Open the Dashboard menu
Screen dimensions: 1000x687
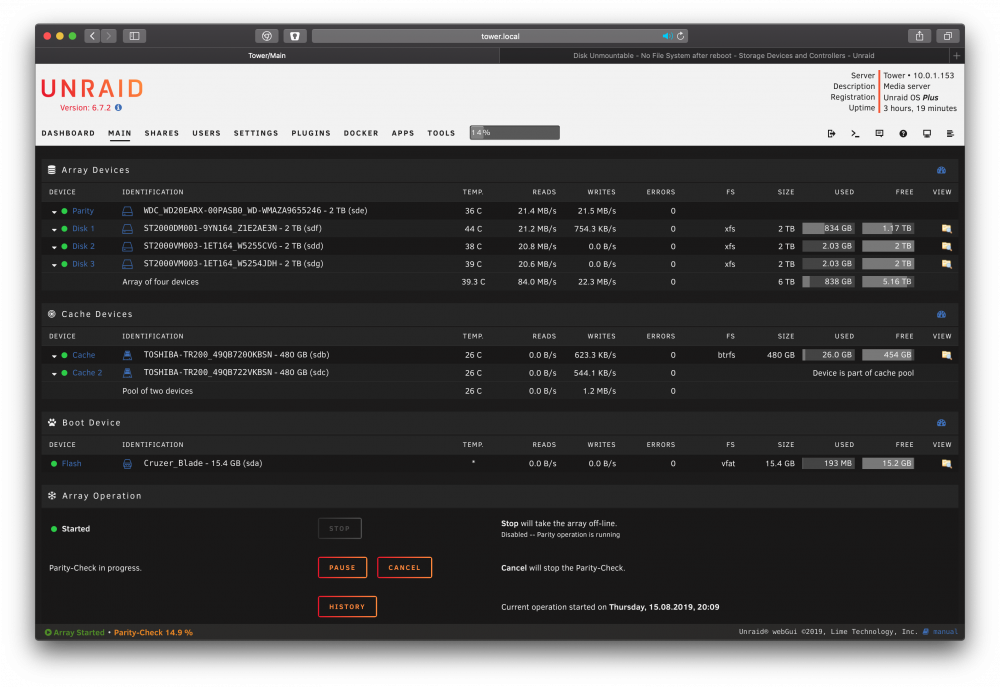pos(68,133)
